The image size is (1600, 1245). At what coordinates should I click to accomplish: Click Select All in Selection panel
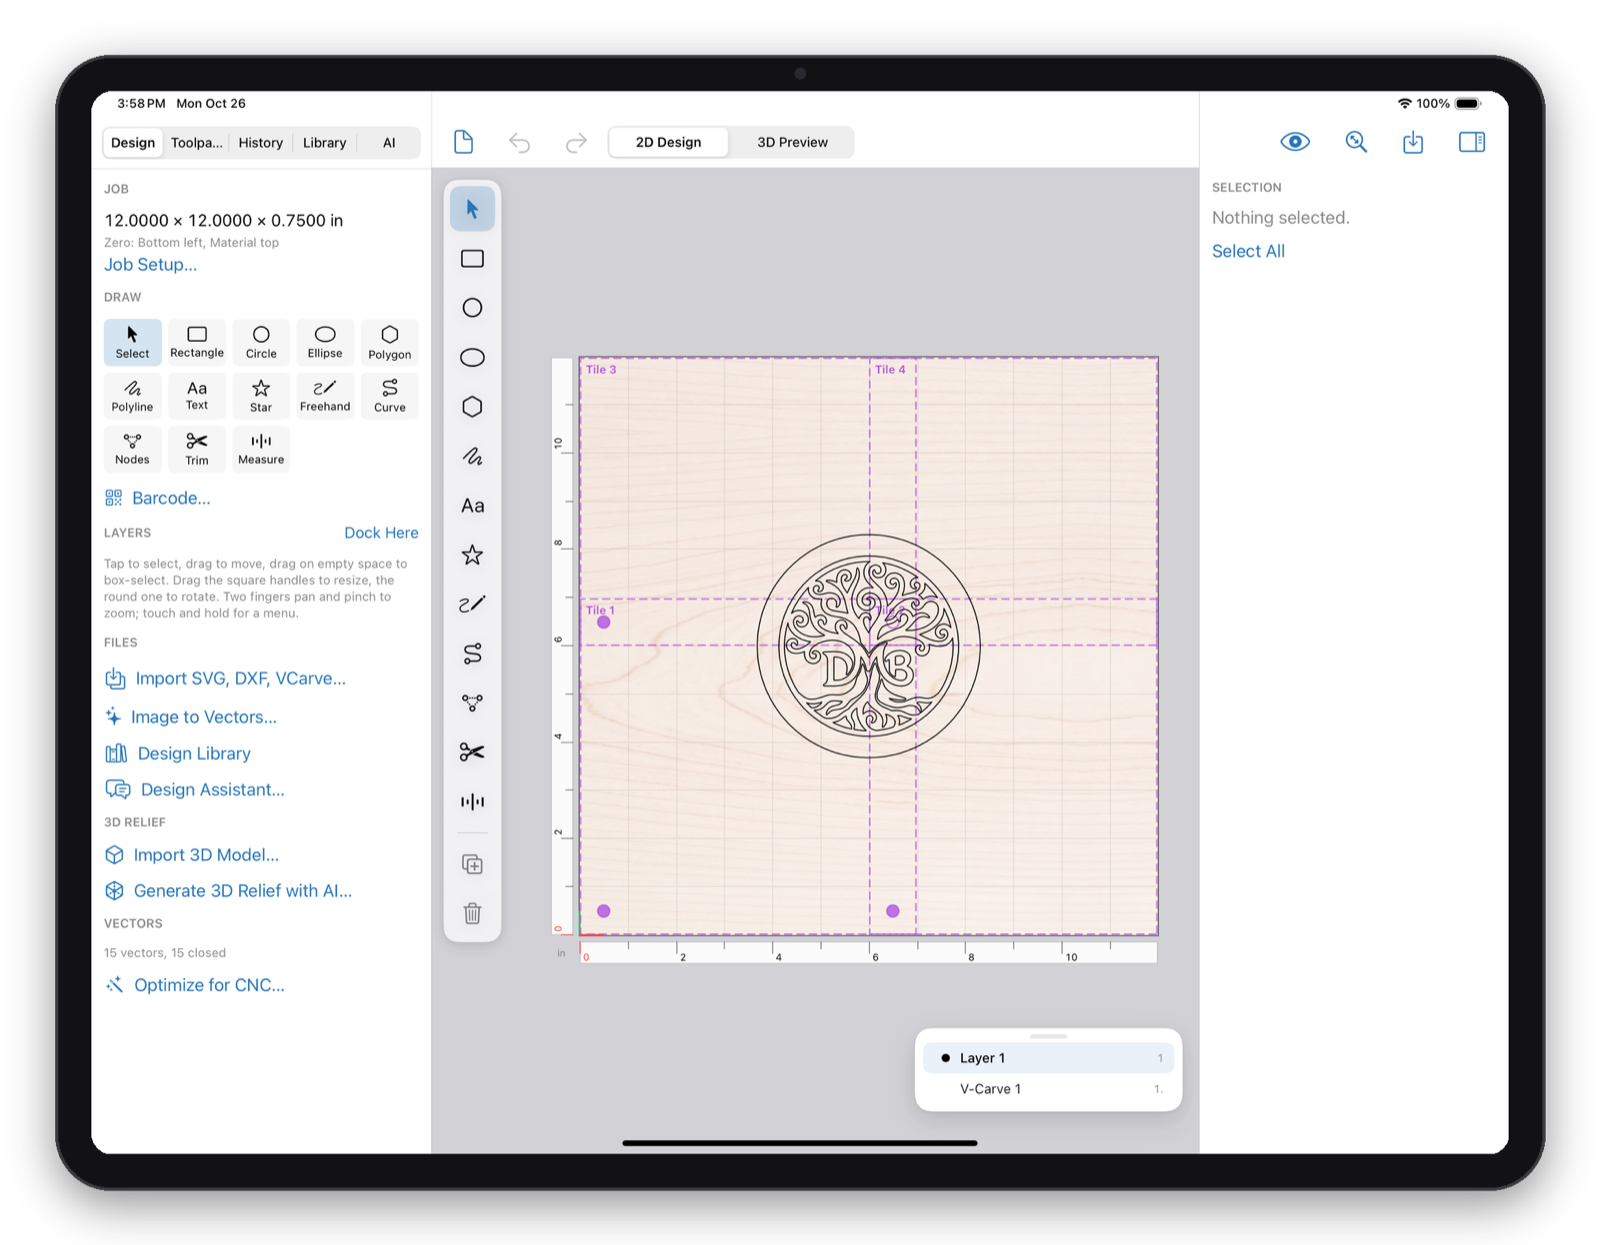coord(1248,251)
